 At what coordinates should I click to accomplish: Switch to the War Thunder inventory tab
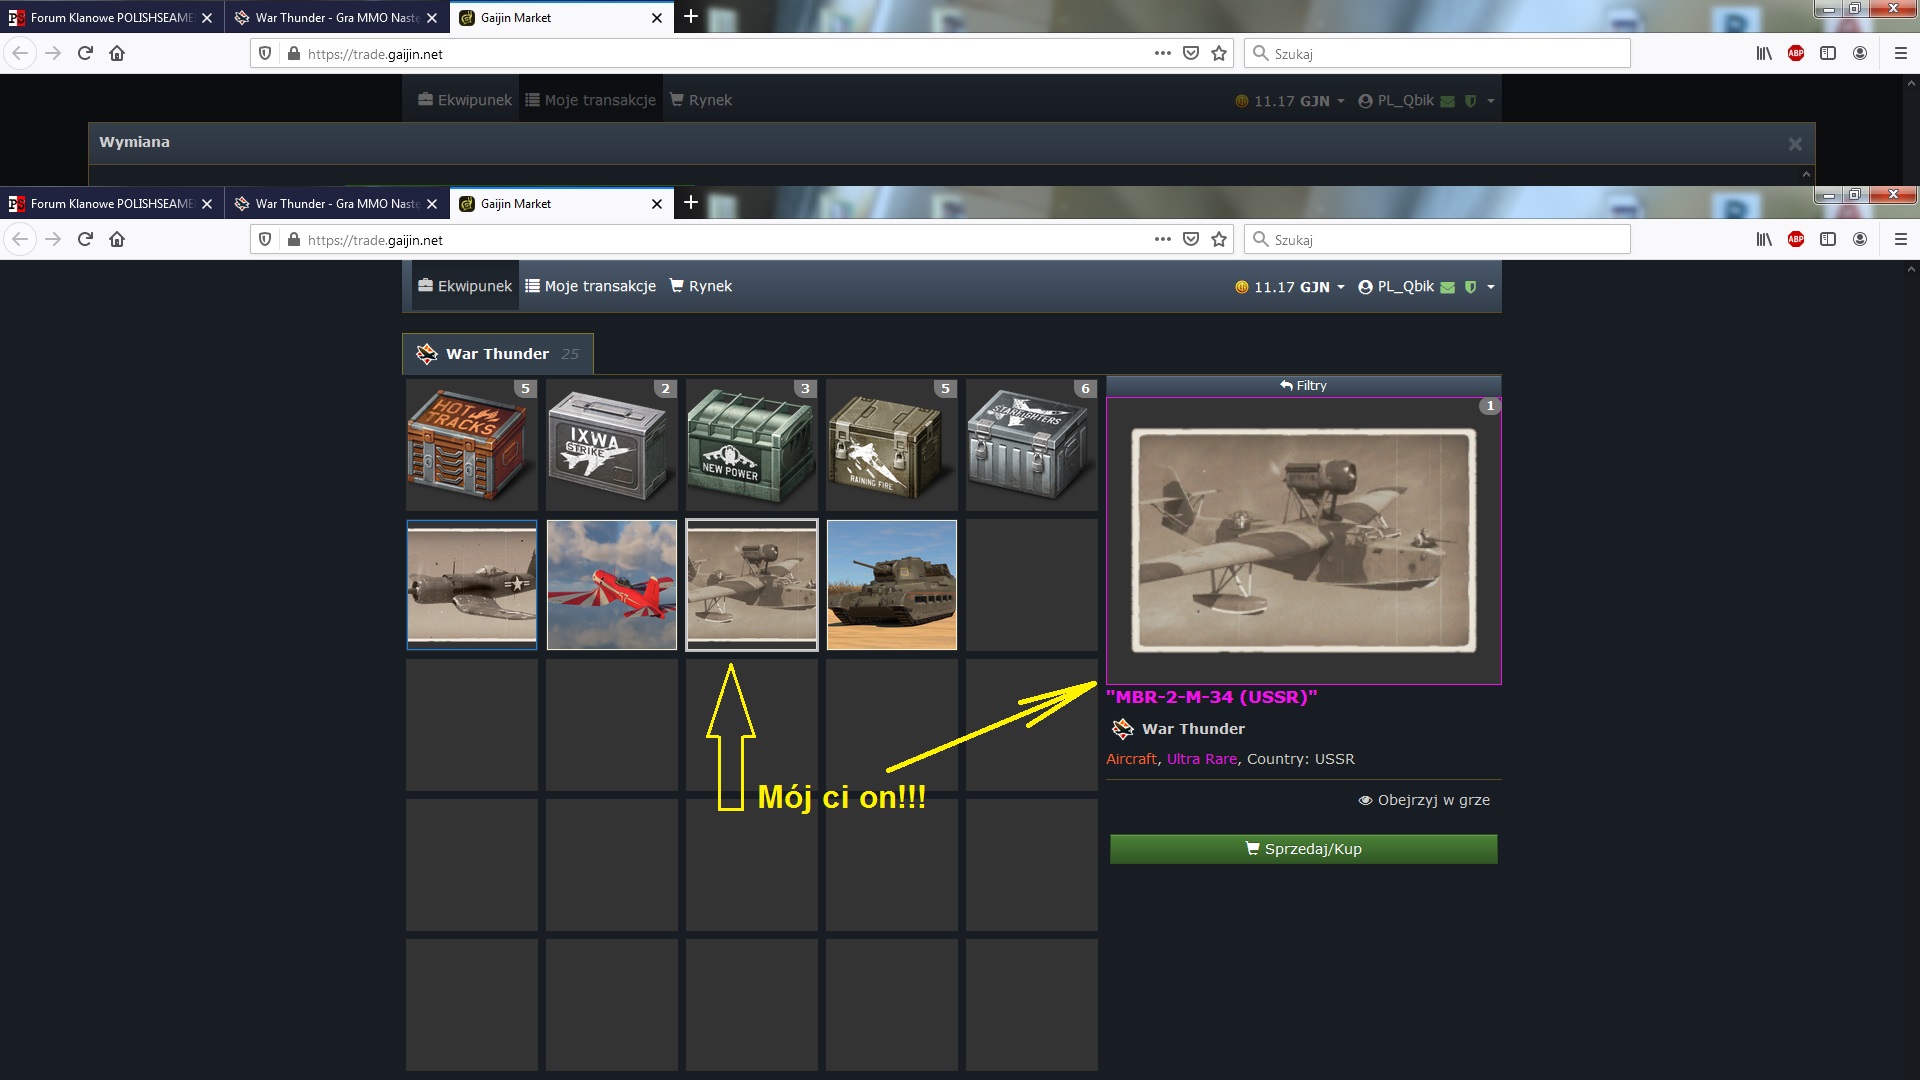coord(497,354)
